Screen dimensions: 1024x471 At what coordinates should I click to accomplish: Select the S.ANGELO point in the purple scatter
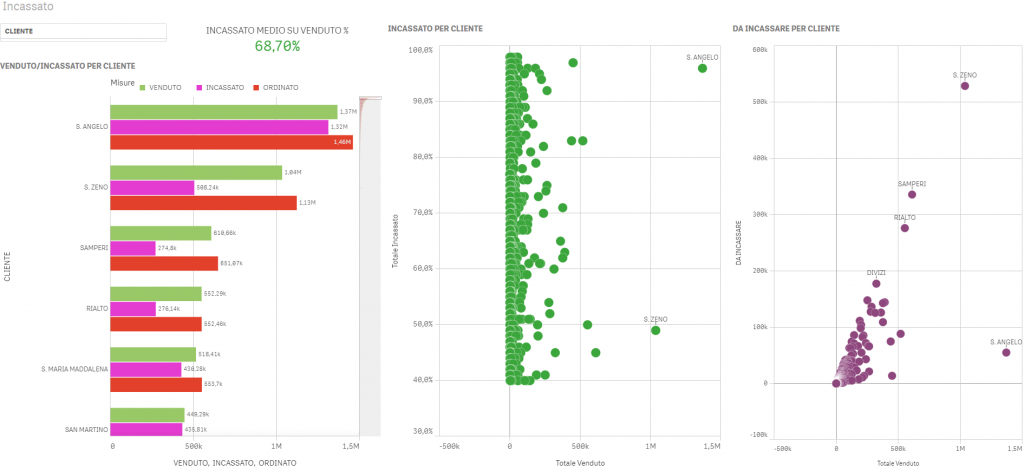[x=1006, y=352]
